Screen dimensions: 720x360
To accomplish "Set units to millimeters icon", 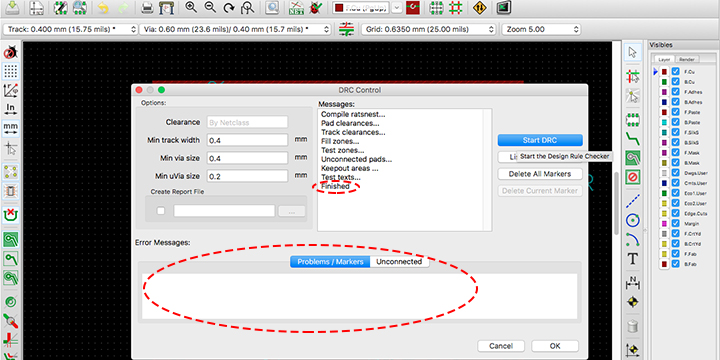I will (x=11, y=129).
